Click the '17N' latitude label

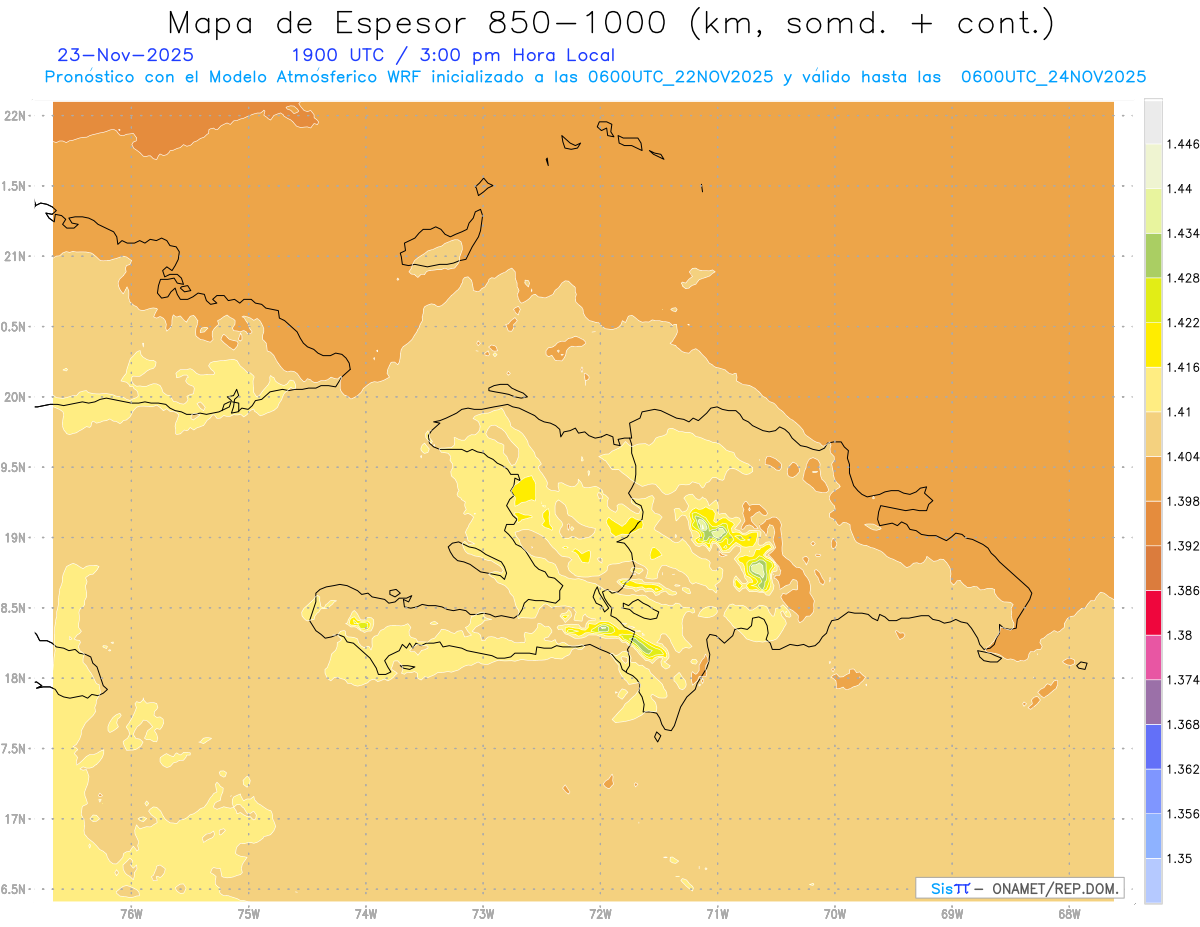tap(15, 819)
